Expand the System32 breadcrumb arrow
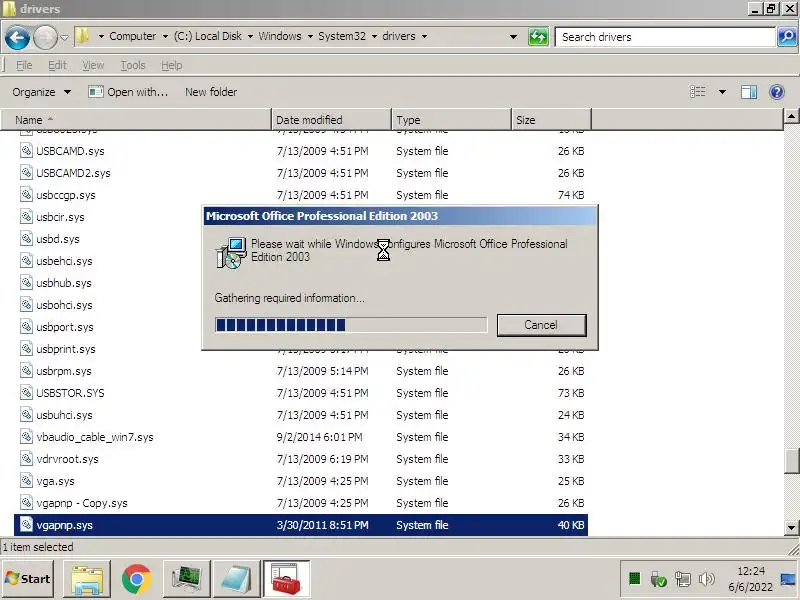 click(x=374, y=36)
